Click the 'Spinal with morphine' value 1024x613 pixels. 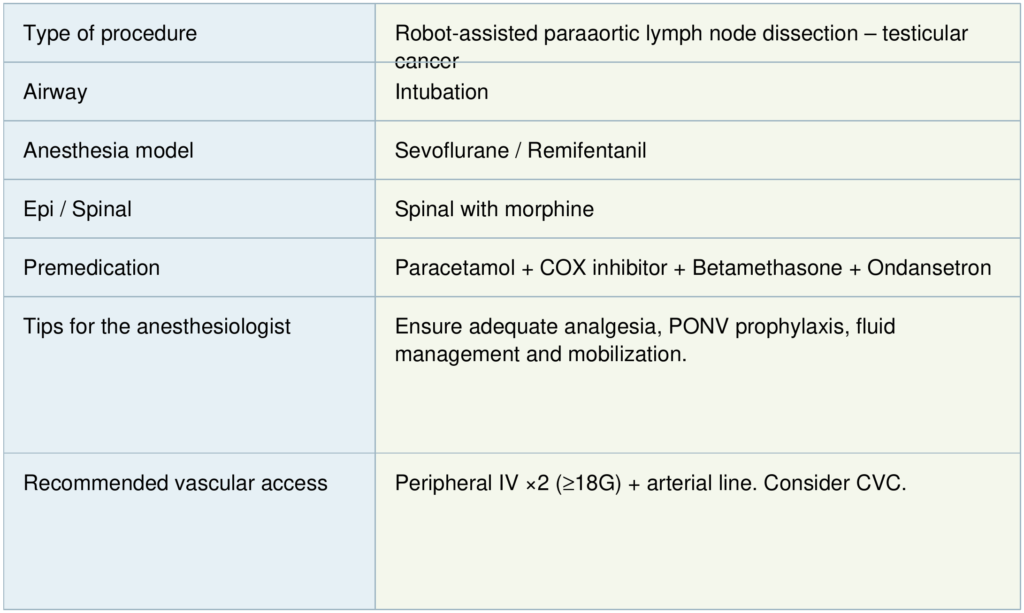[494, 209]
